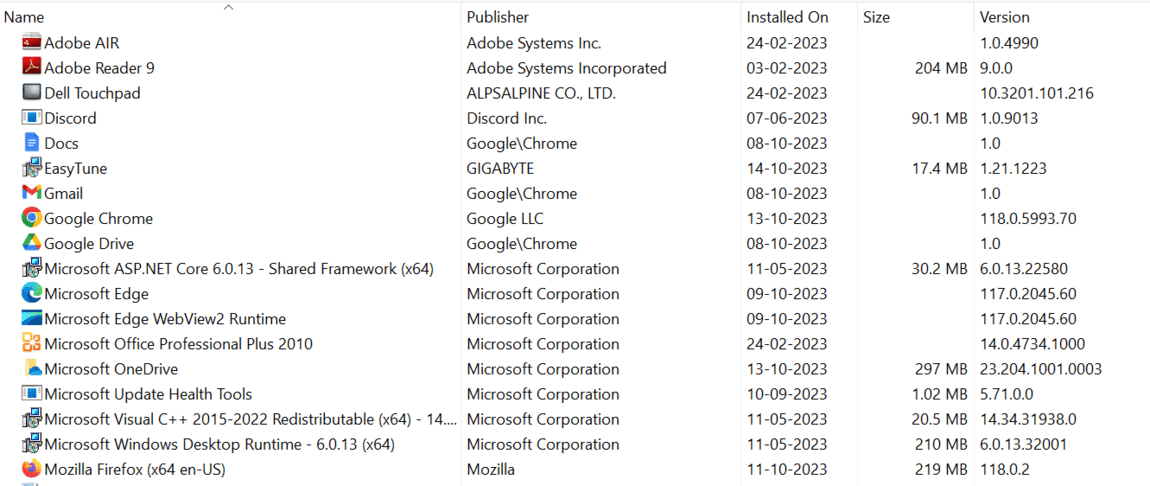Select the Google Chrome icon

point(32,218)
